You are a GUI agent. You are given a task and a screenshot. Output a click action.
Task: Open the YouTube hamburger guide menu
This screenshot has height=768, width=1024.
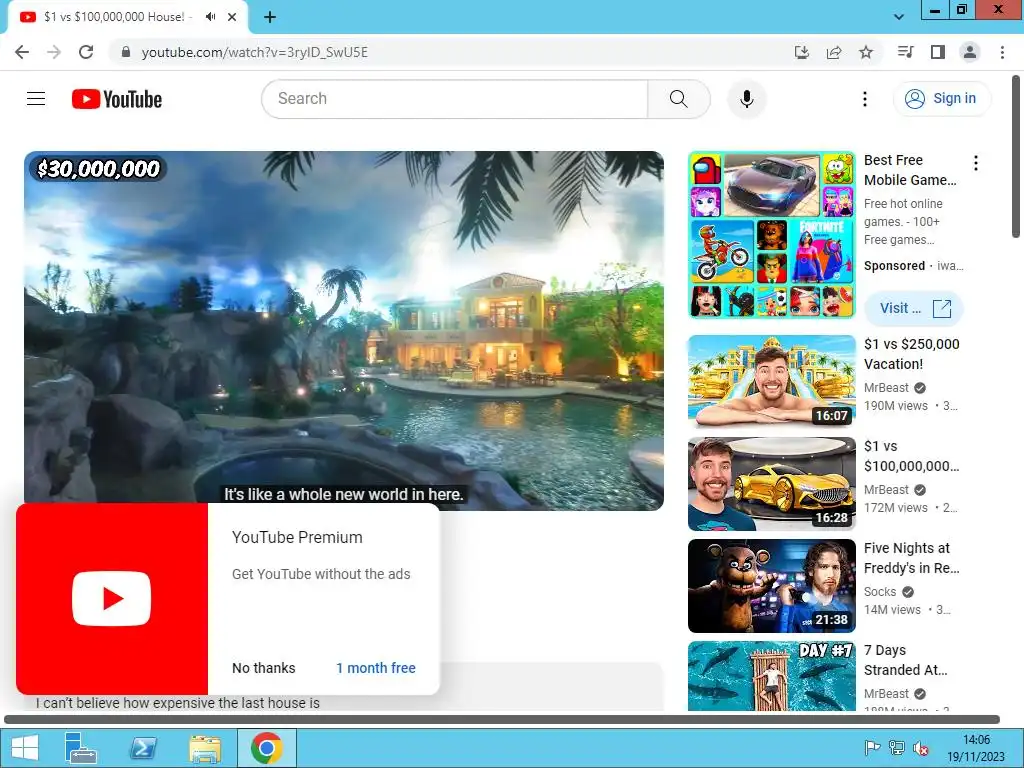[x=36, y=99]
